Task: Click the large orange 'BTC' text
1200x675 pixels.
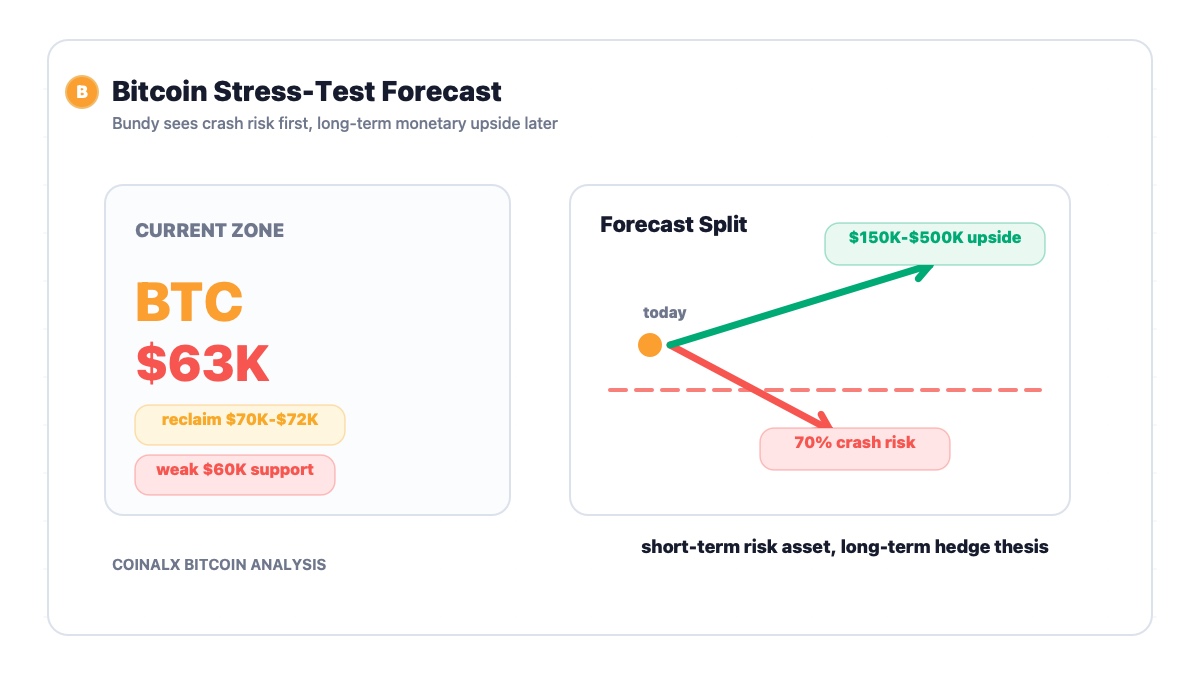Action: [x=190, y=301]
